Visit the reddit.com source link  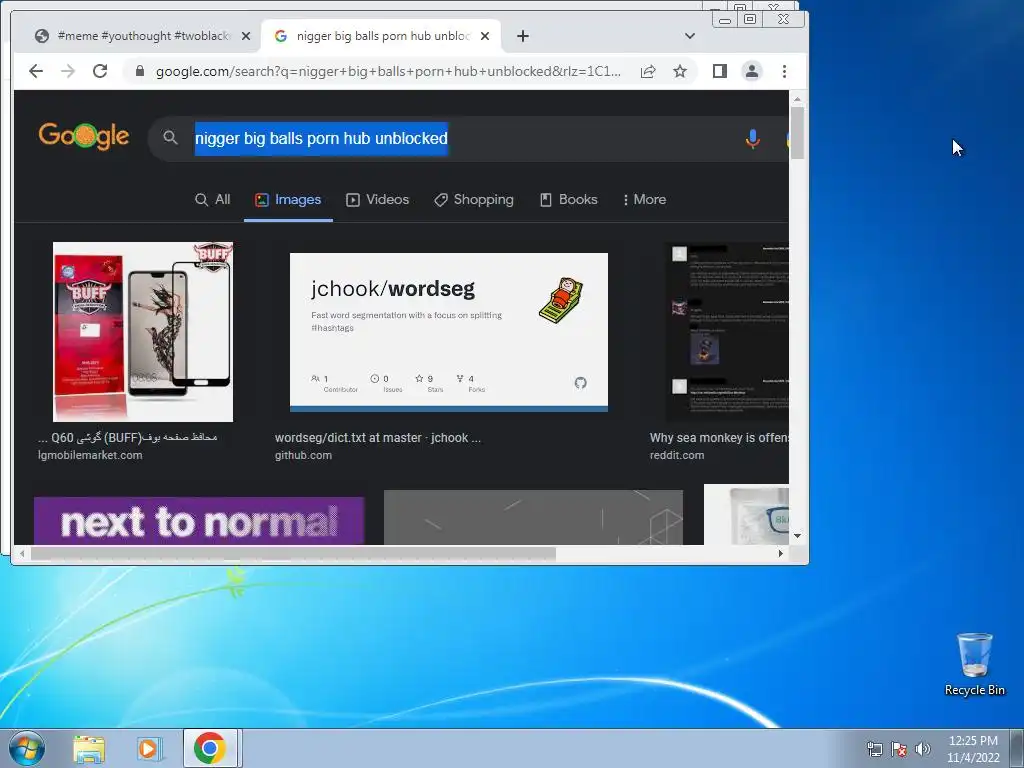pos(677,455)
